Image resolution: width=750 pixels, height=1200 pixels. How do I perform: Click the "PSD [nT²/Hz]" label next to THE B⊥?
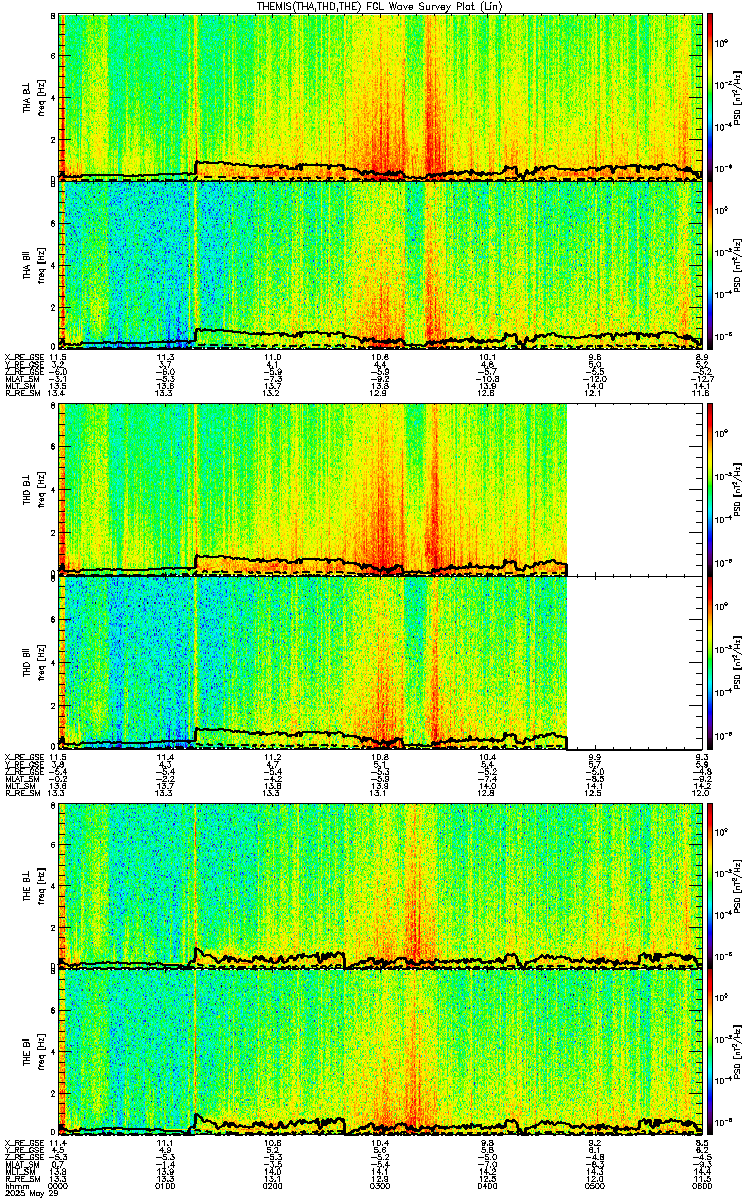[736, 884]
